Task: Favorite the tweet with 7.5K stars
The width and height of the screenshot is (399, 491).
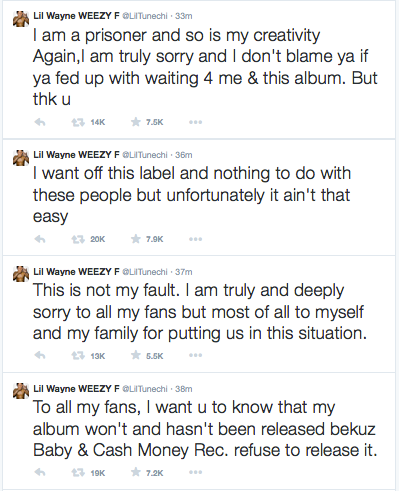Action: tap(136, 122)
